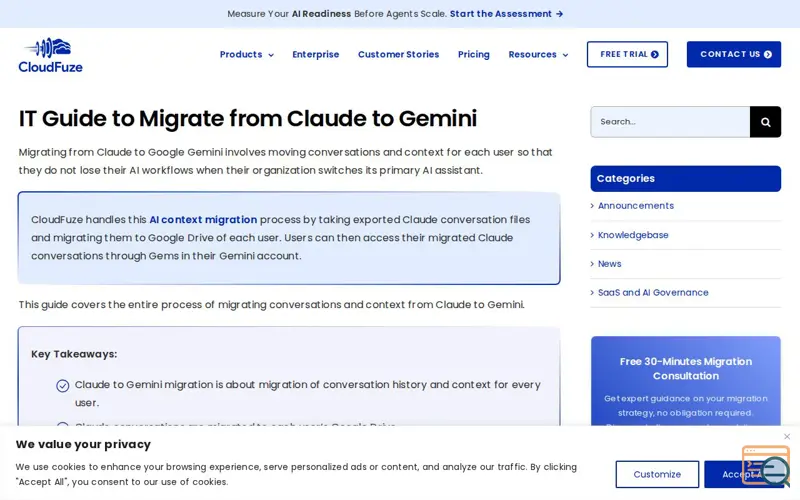Click arrow icon in Free Trial button
Screen dimensions: 800x500
[655, 55]
